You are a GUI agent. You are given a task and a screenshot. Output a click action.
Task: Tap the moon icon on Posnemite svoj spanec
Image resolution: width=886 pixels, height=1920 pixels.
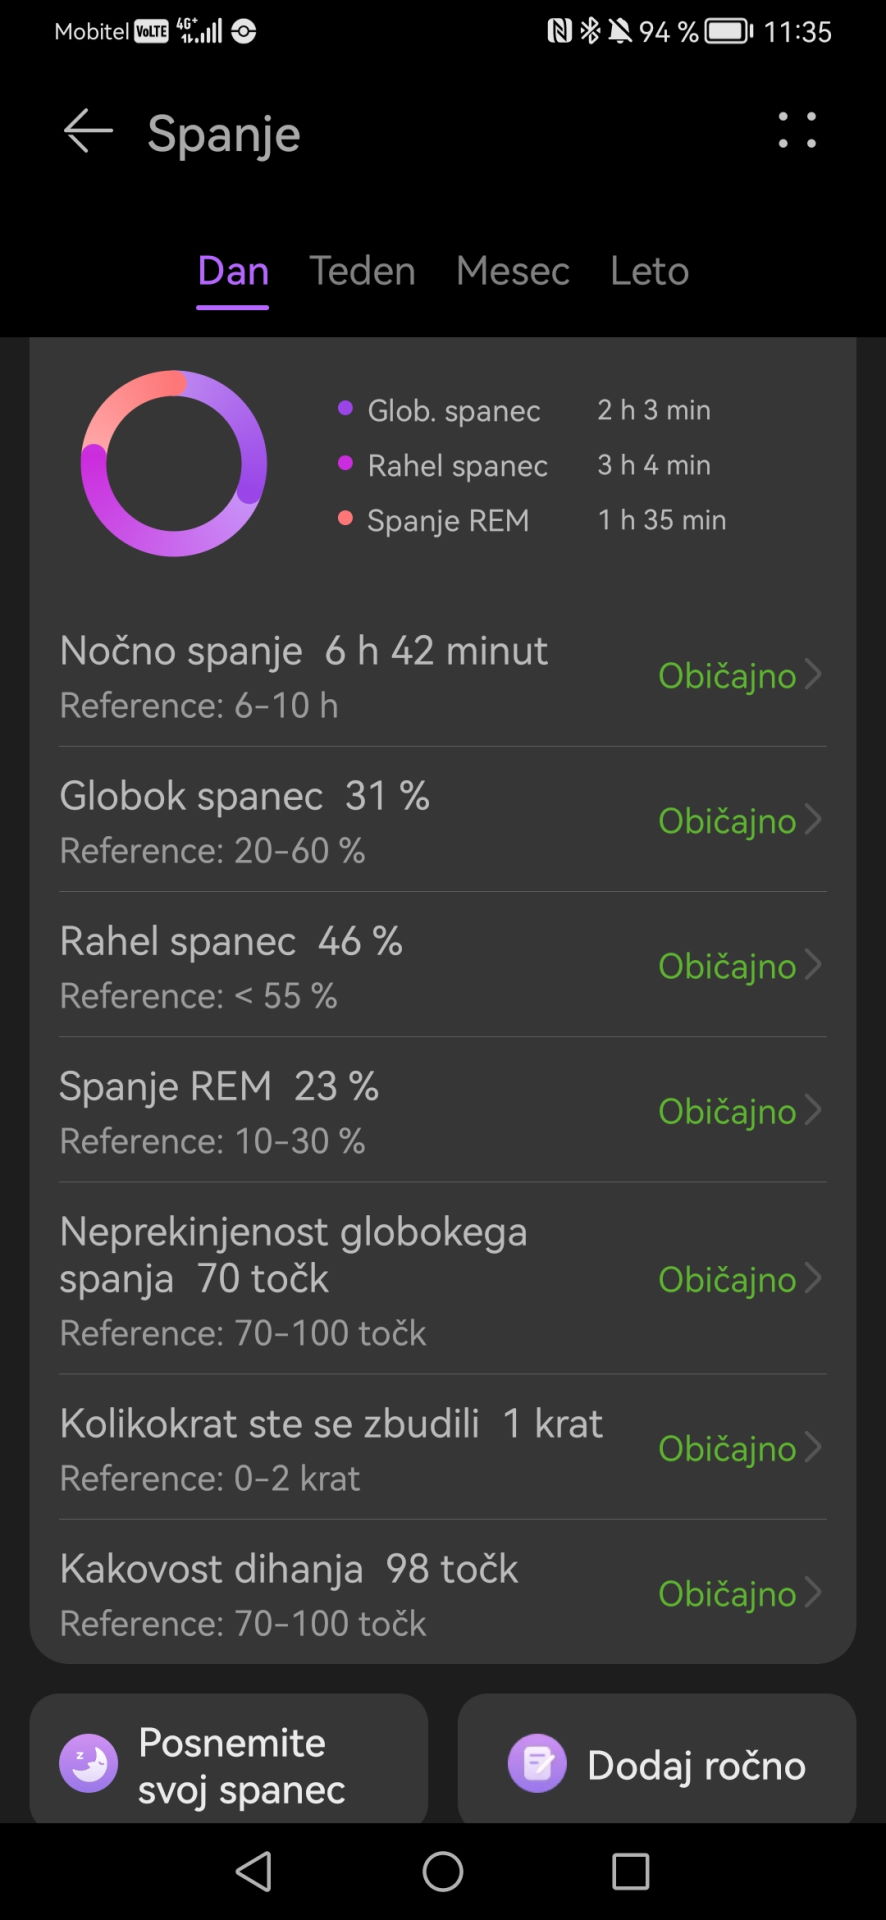pos(89,1763)
